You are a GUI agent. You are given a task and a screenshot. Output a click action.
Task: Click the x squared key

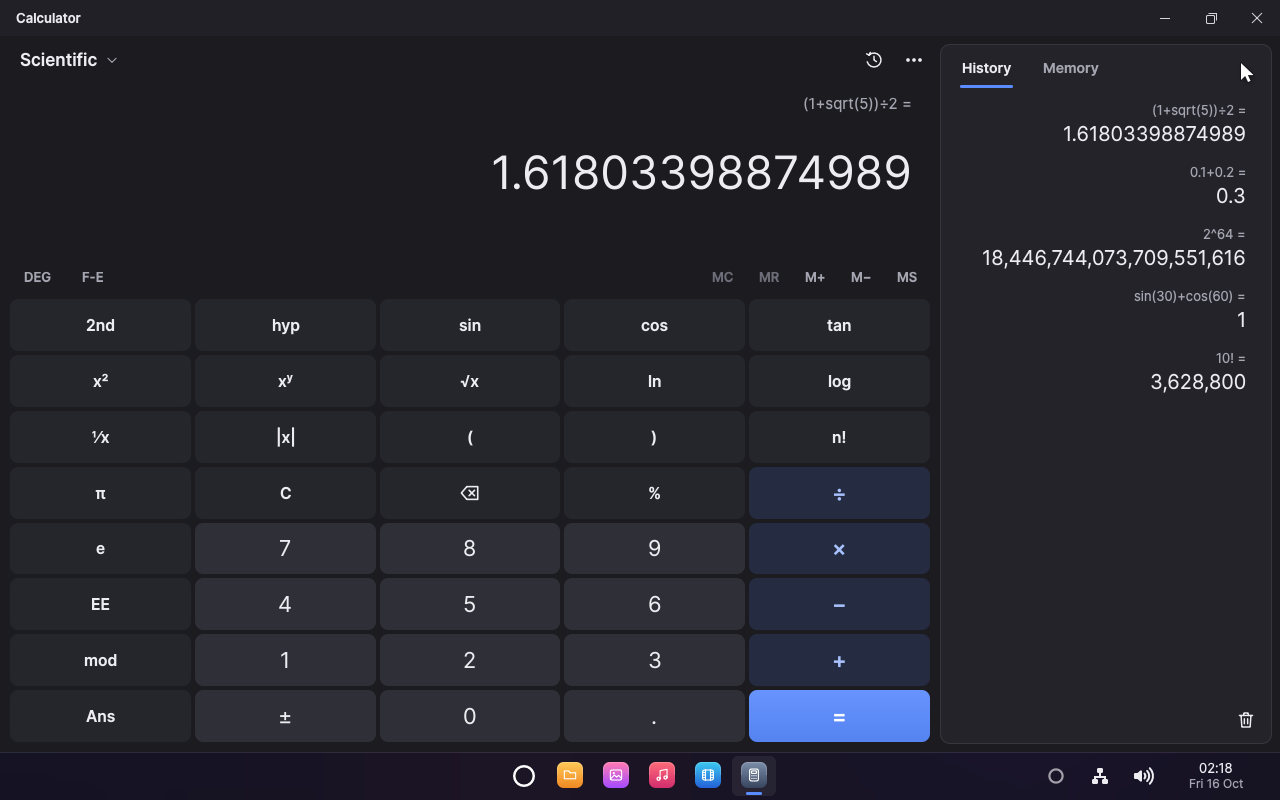[x=100, y=381]
